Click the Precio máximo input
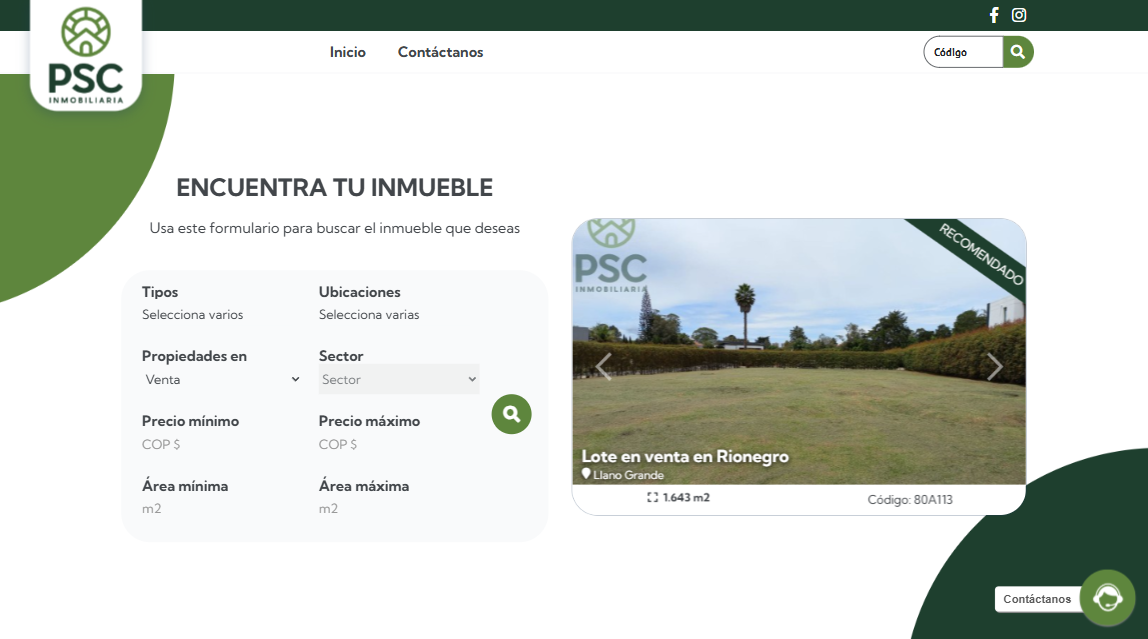 (398, 444)
